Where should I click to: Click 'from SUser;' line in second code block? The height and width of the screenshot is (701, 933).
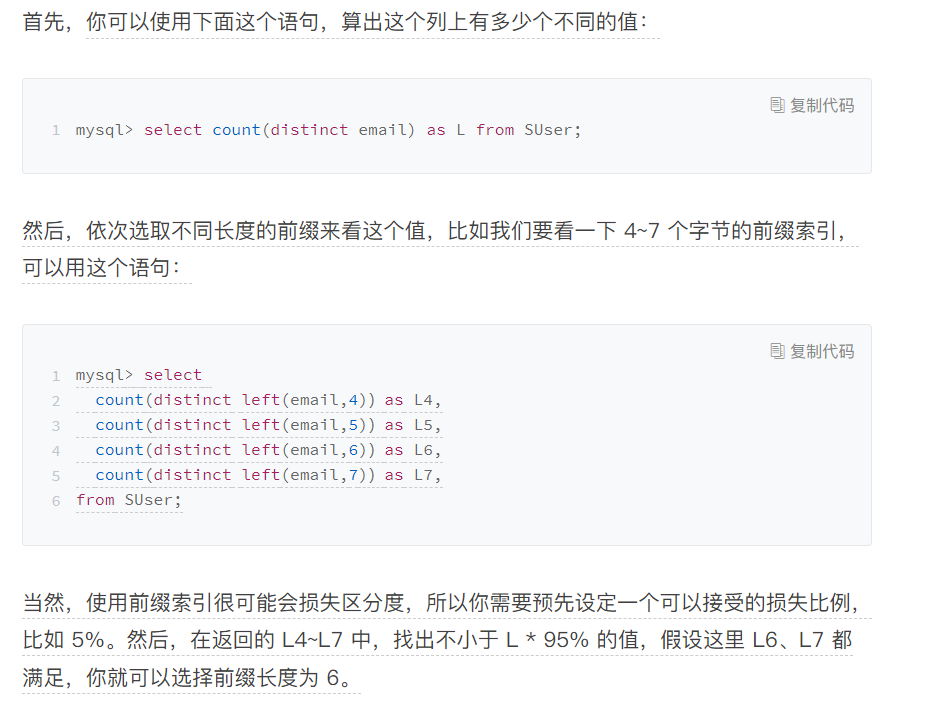click(129, 500)
